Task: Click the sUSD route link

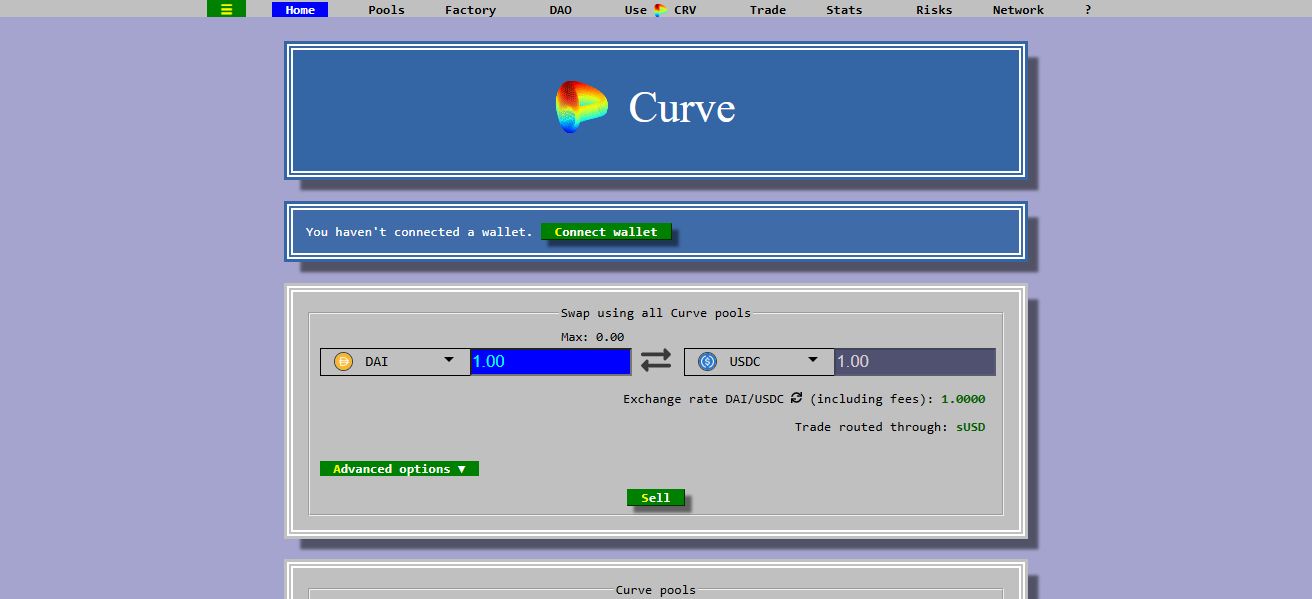Action: (970, 427)
